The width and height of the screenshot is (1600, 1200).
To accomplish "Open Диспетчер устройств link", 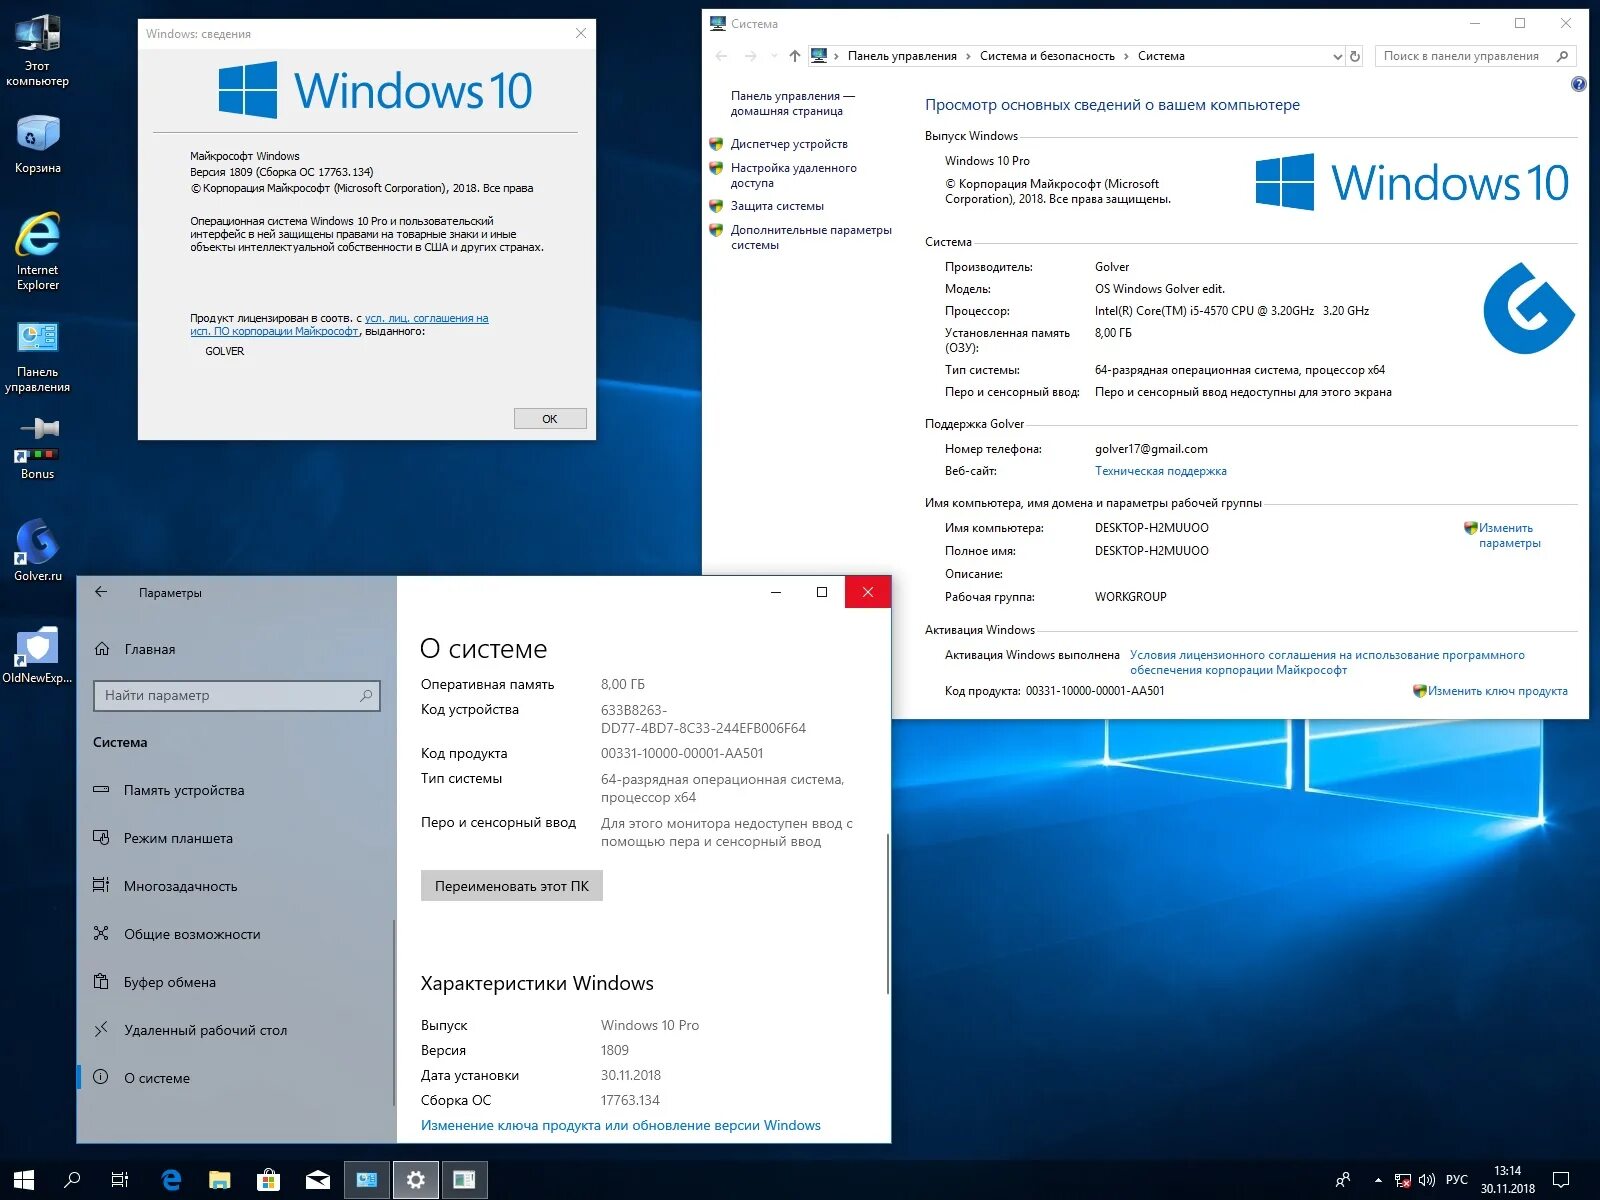I will tap(789, 144).
